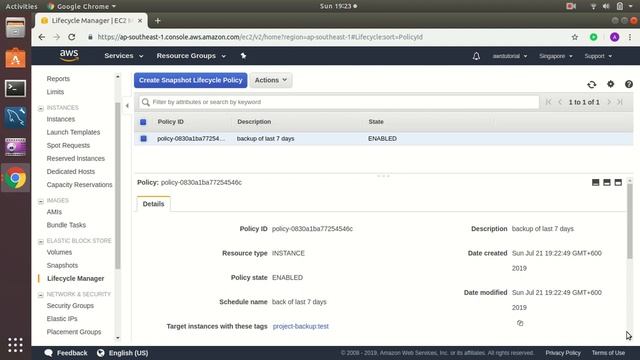The width and height of the screenshot is (640, 360).
Task: Go to last page of results
Action: [x=620, y=102]
